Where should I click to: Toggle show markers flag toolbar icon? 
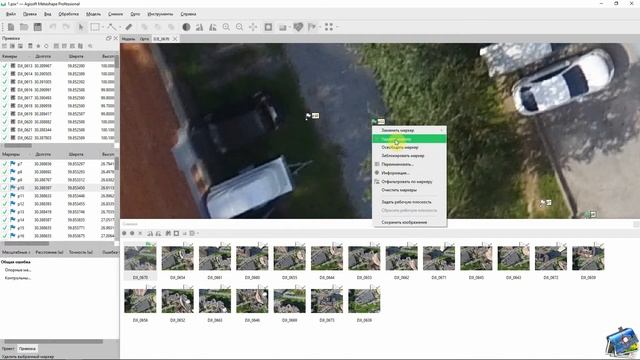[312, 27]
